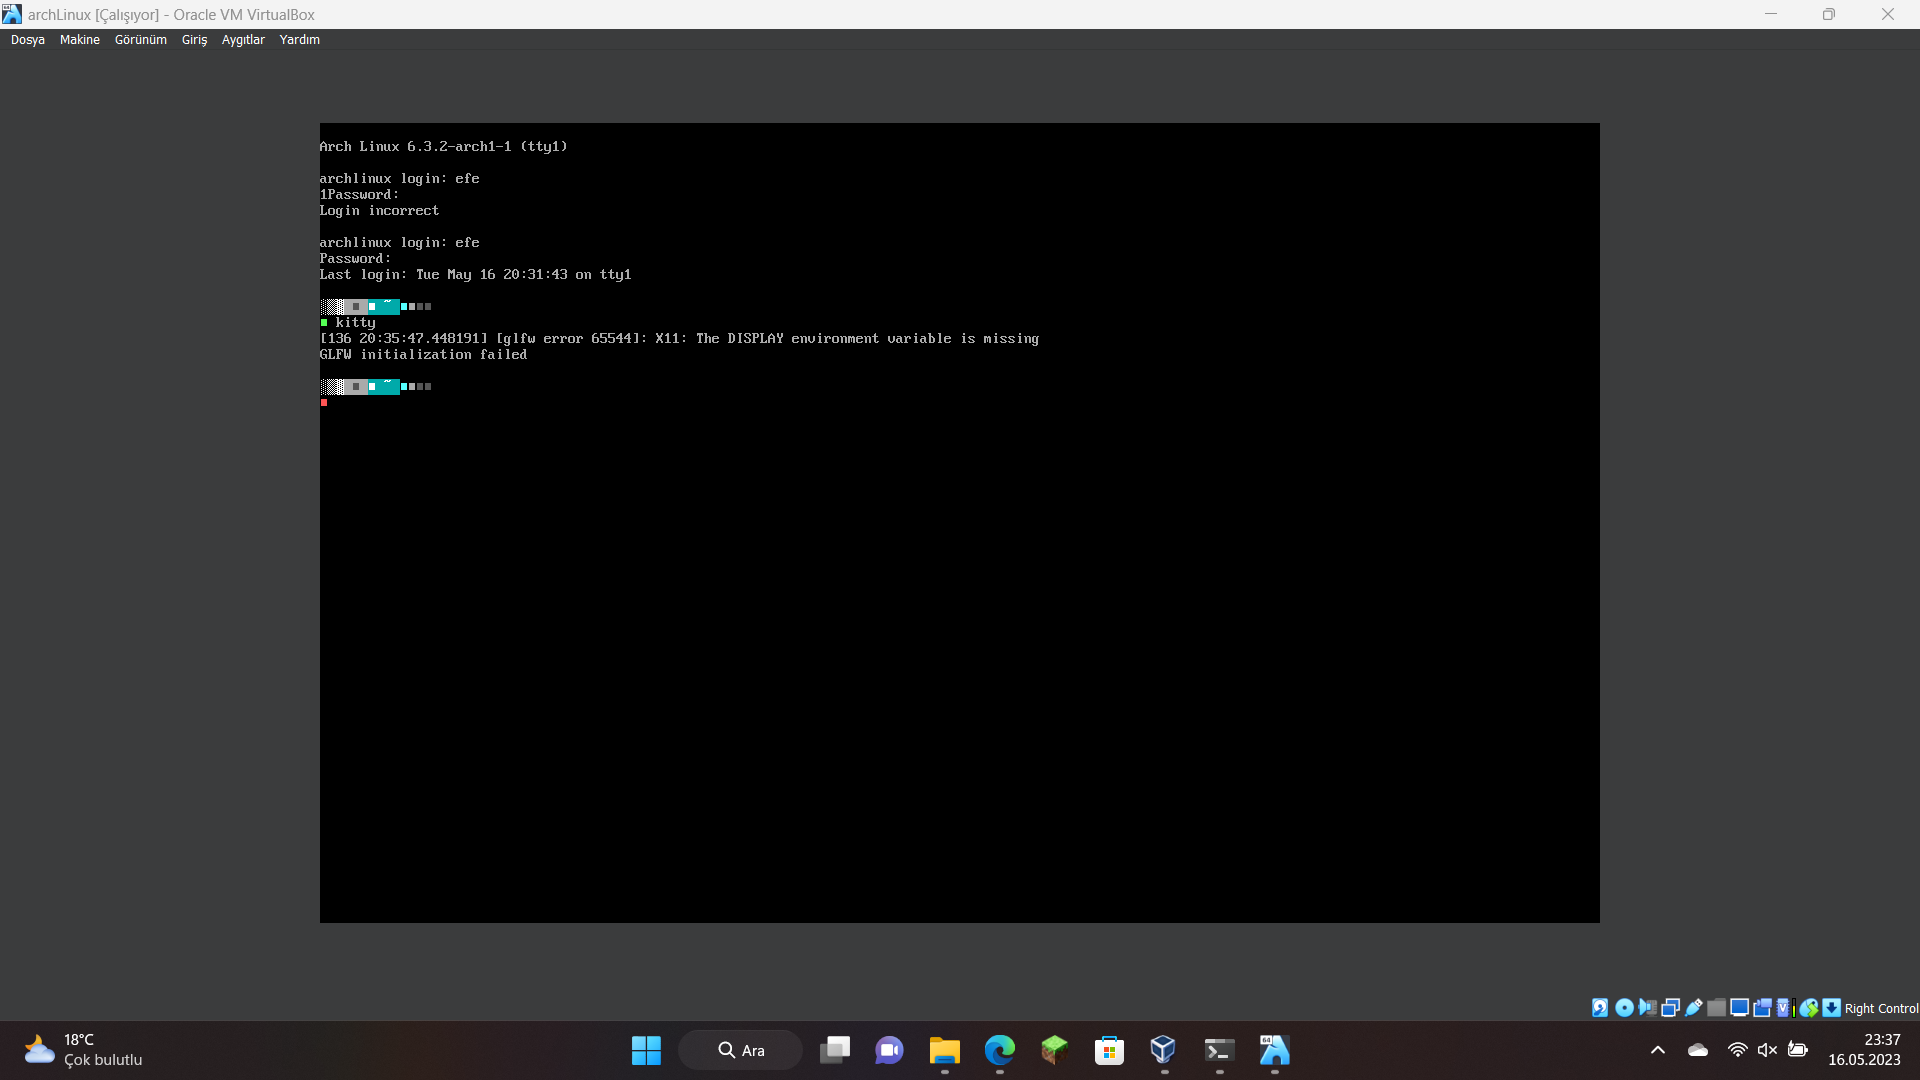Viewport: 1920px width, 1080px height.
Task: Expand the hidden system tray icons
Action: 1657,1050
